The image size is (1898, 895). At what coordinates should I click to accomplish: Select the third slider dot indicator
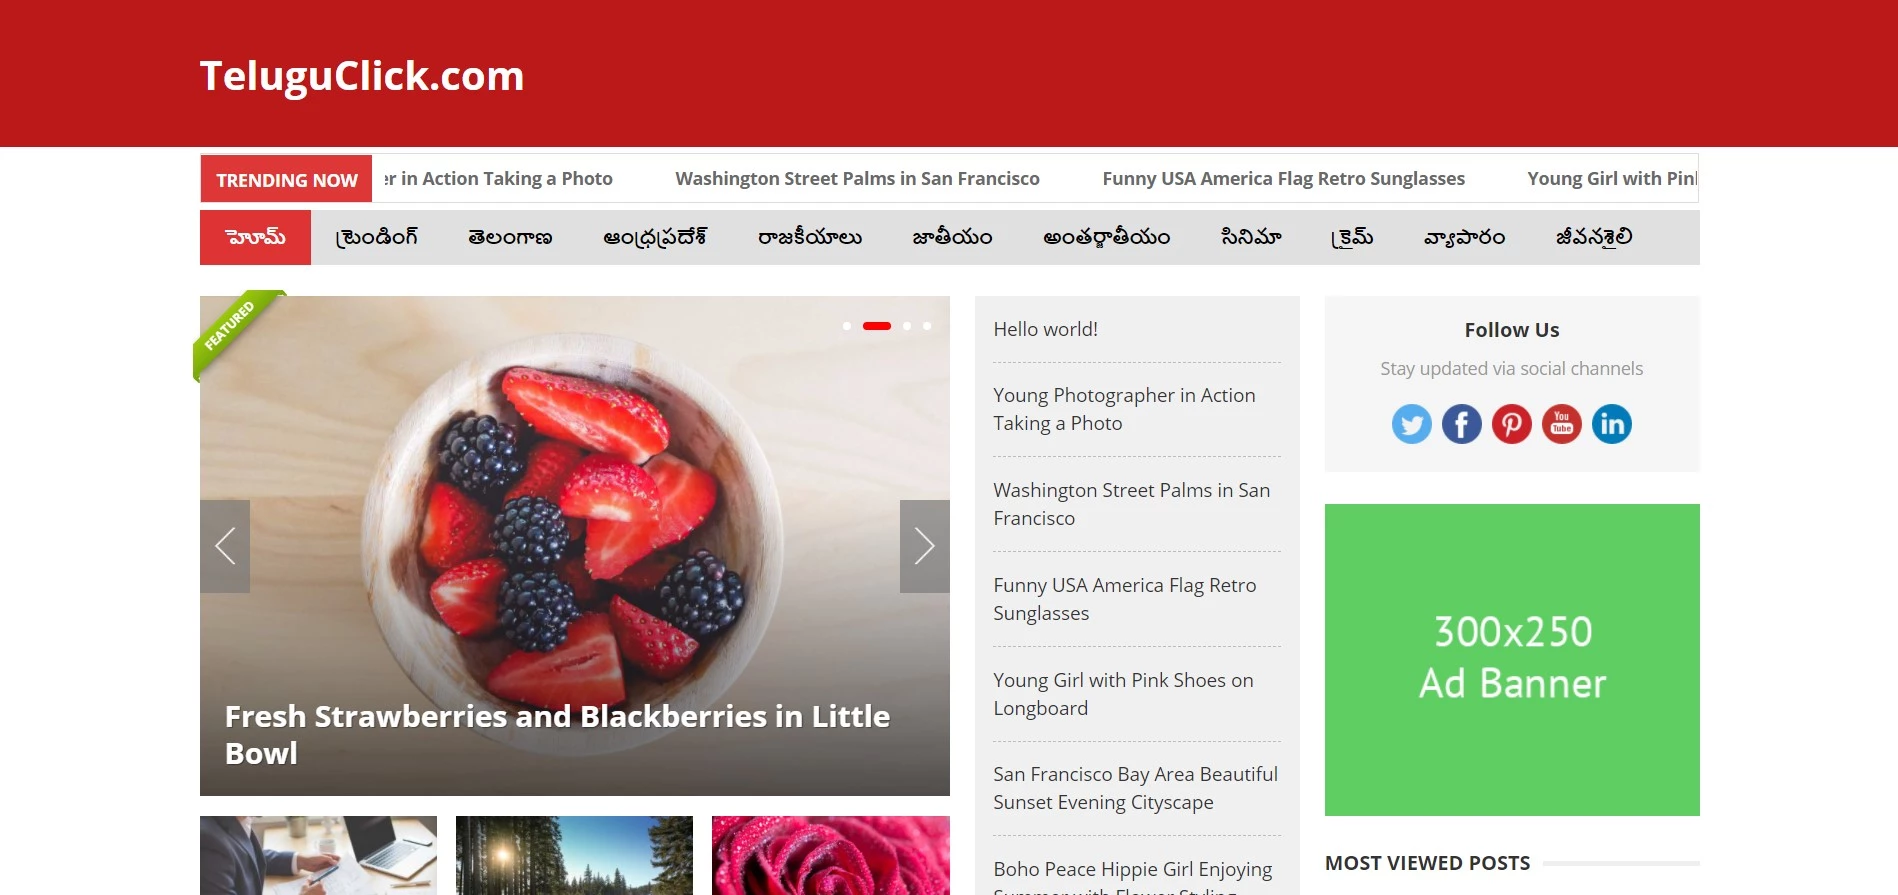coord(907,326)
